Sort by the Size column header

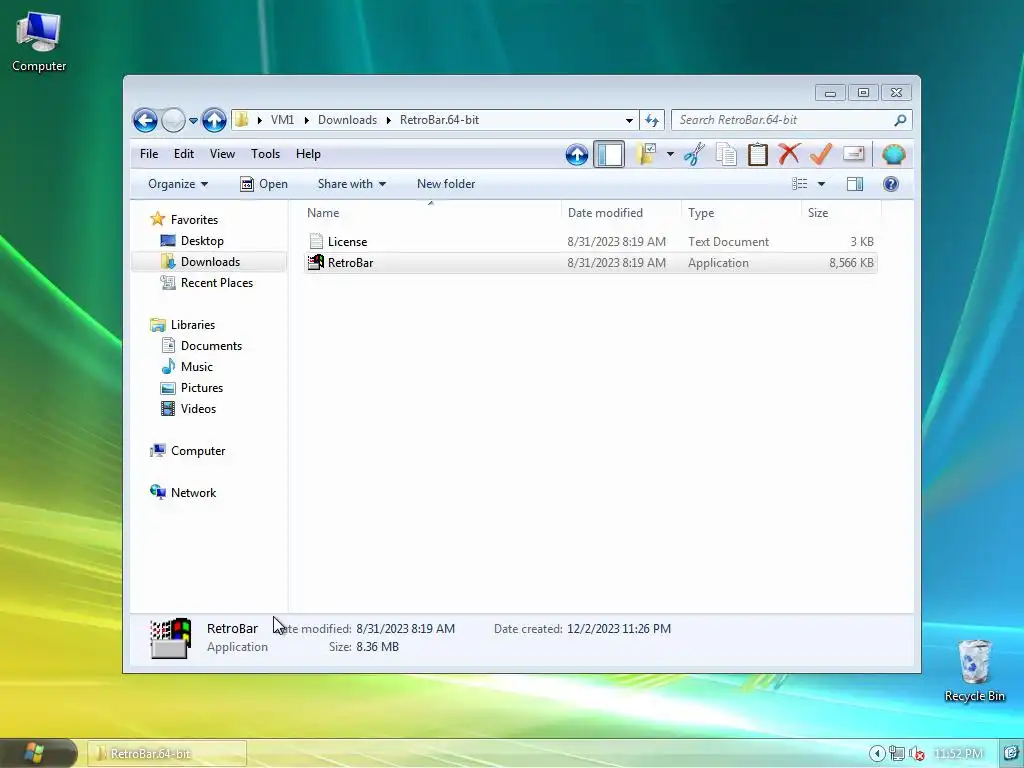pyautogui.click(x=841, y=213)
